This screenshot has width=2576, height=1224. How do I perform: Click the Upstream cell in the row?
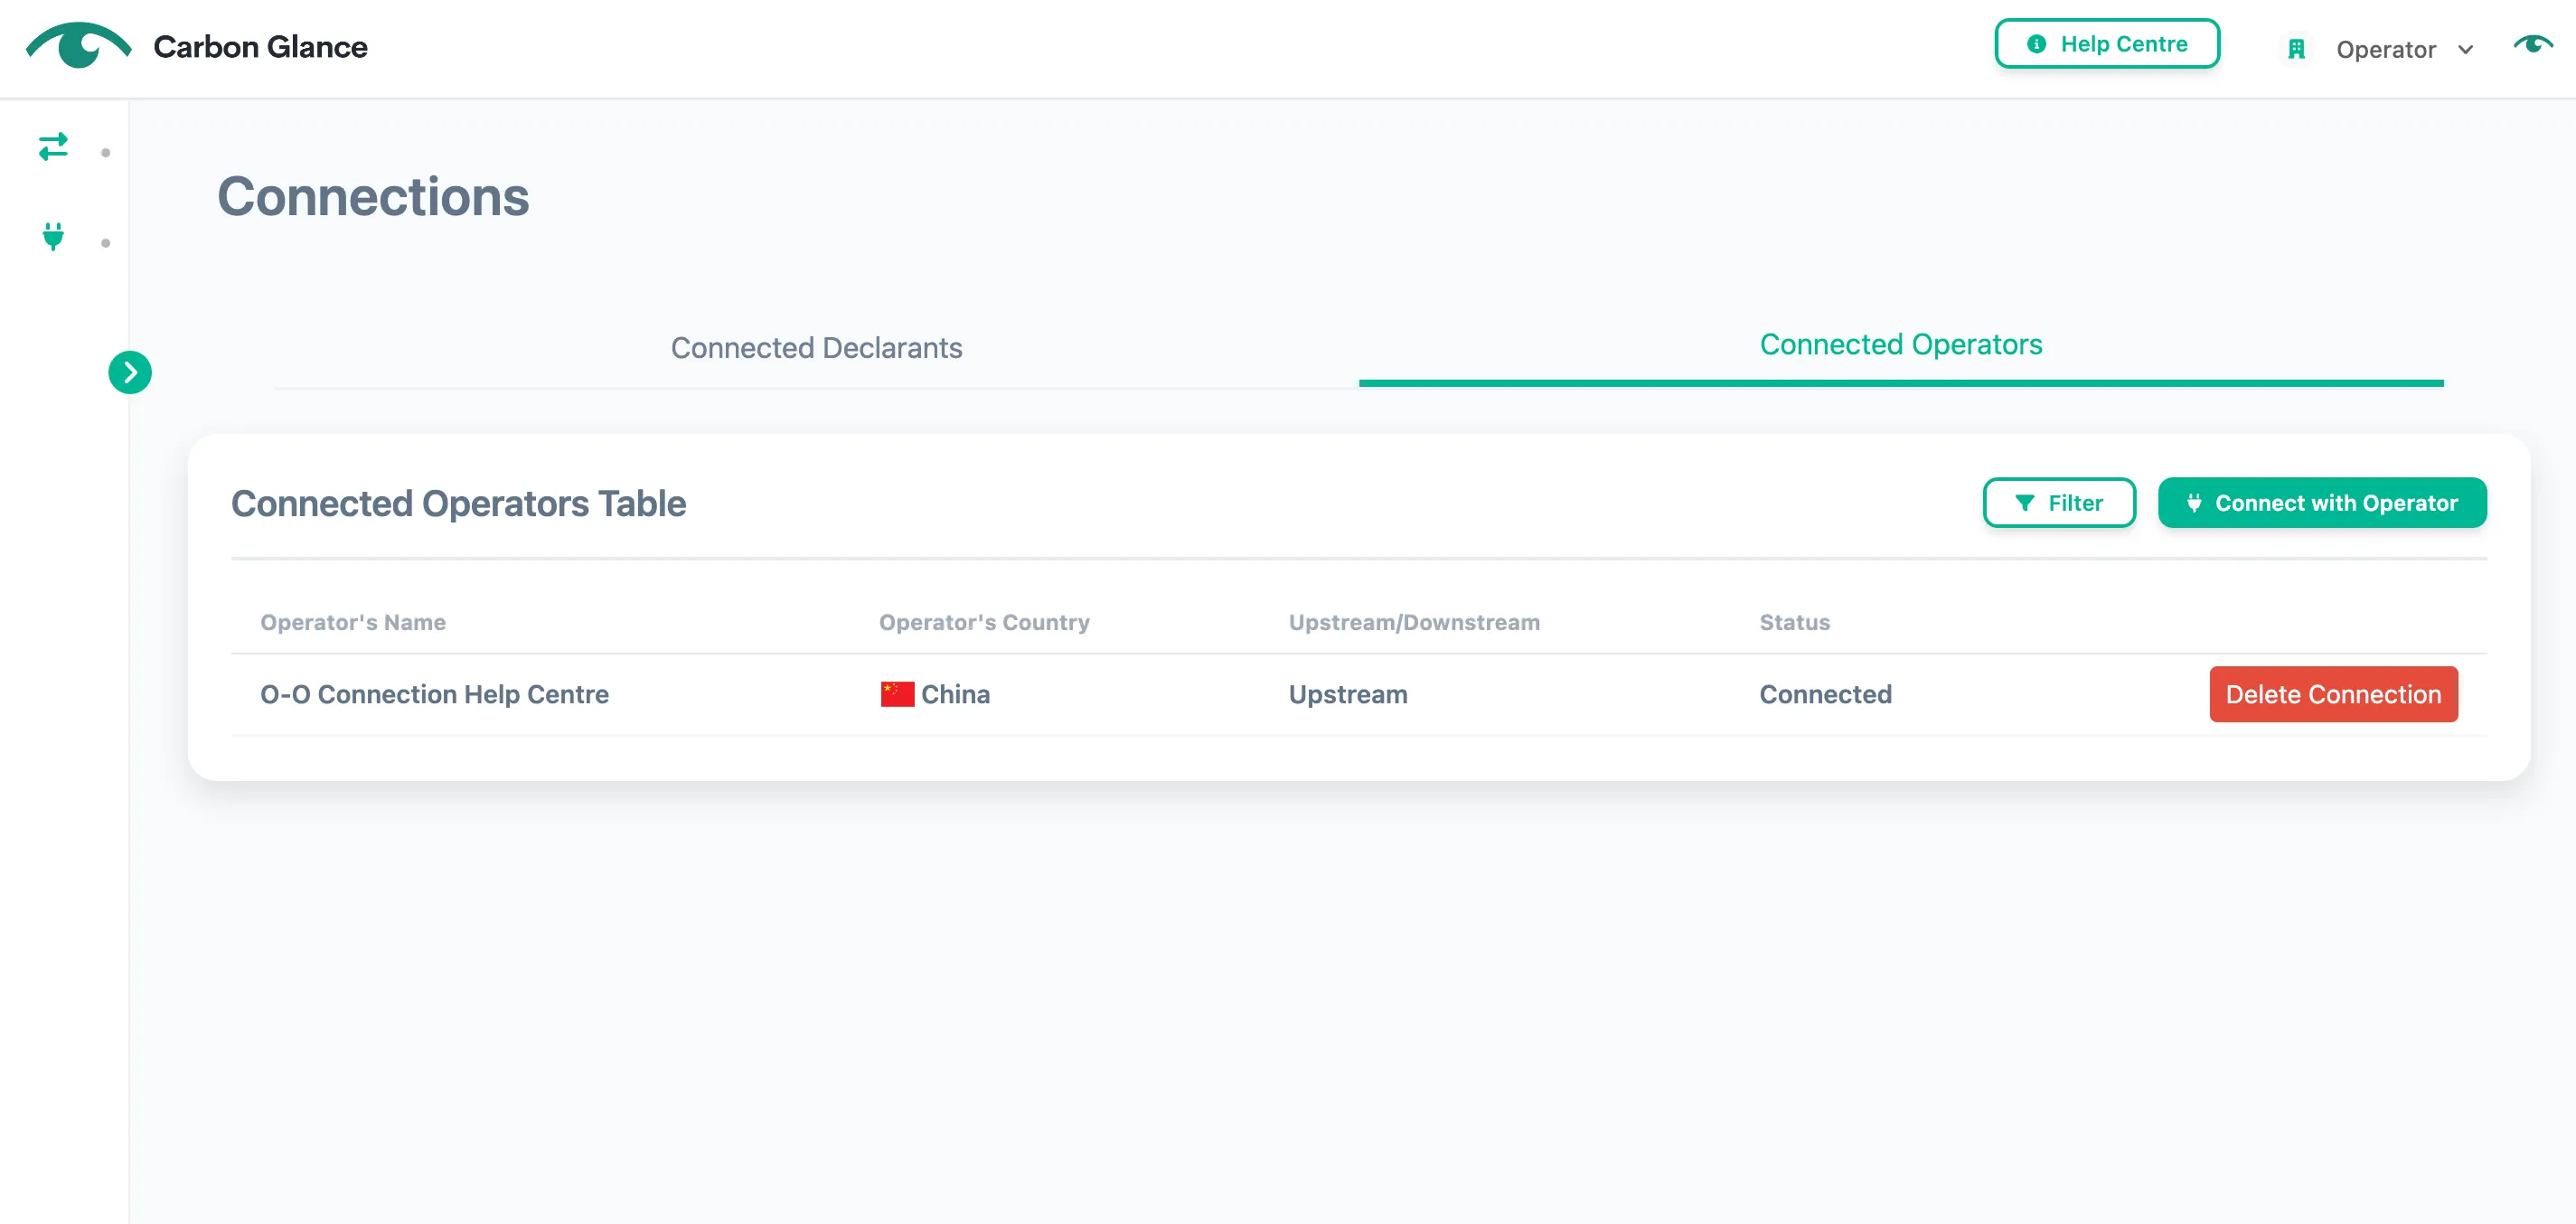point(1347,694)
